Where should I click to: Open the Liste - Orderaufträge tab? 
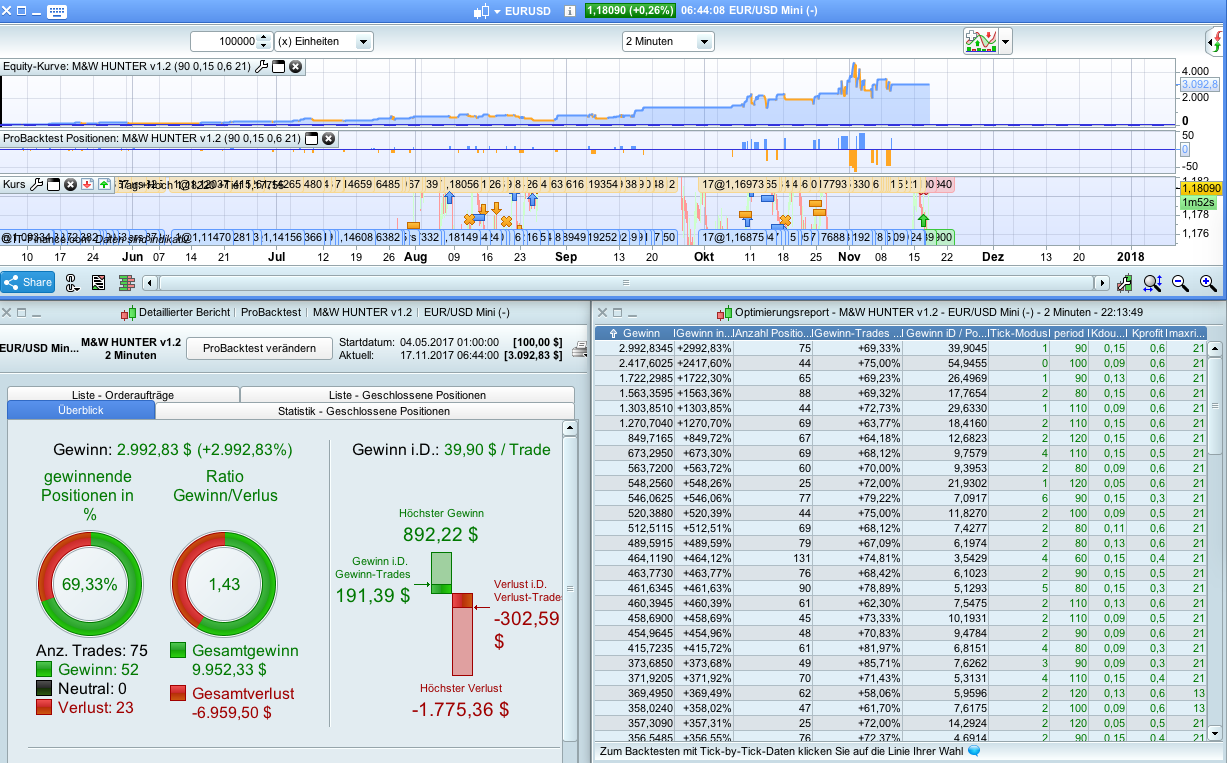coord(123,395)
